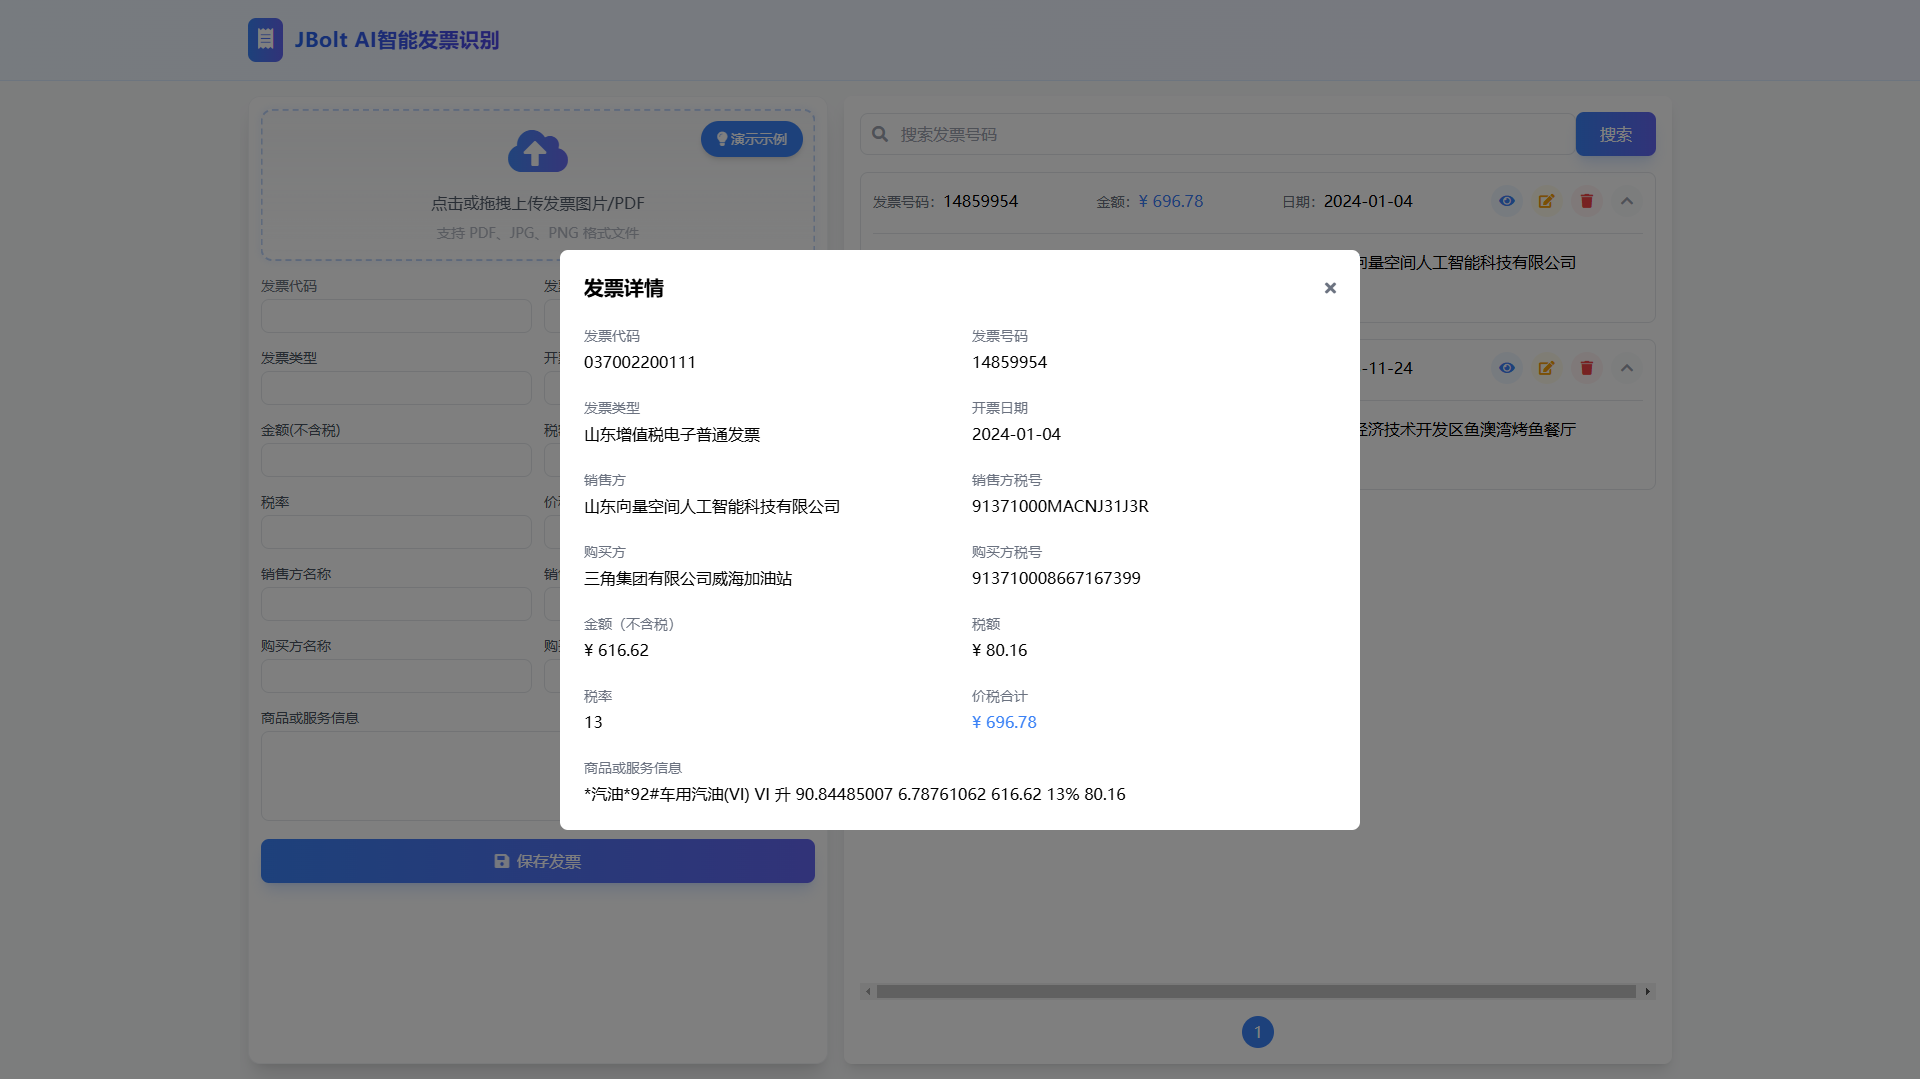Click the total ¥ 696.78 in dialog
1920x1079 pixels.
click(x=1004, y=722)
